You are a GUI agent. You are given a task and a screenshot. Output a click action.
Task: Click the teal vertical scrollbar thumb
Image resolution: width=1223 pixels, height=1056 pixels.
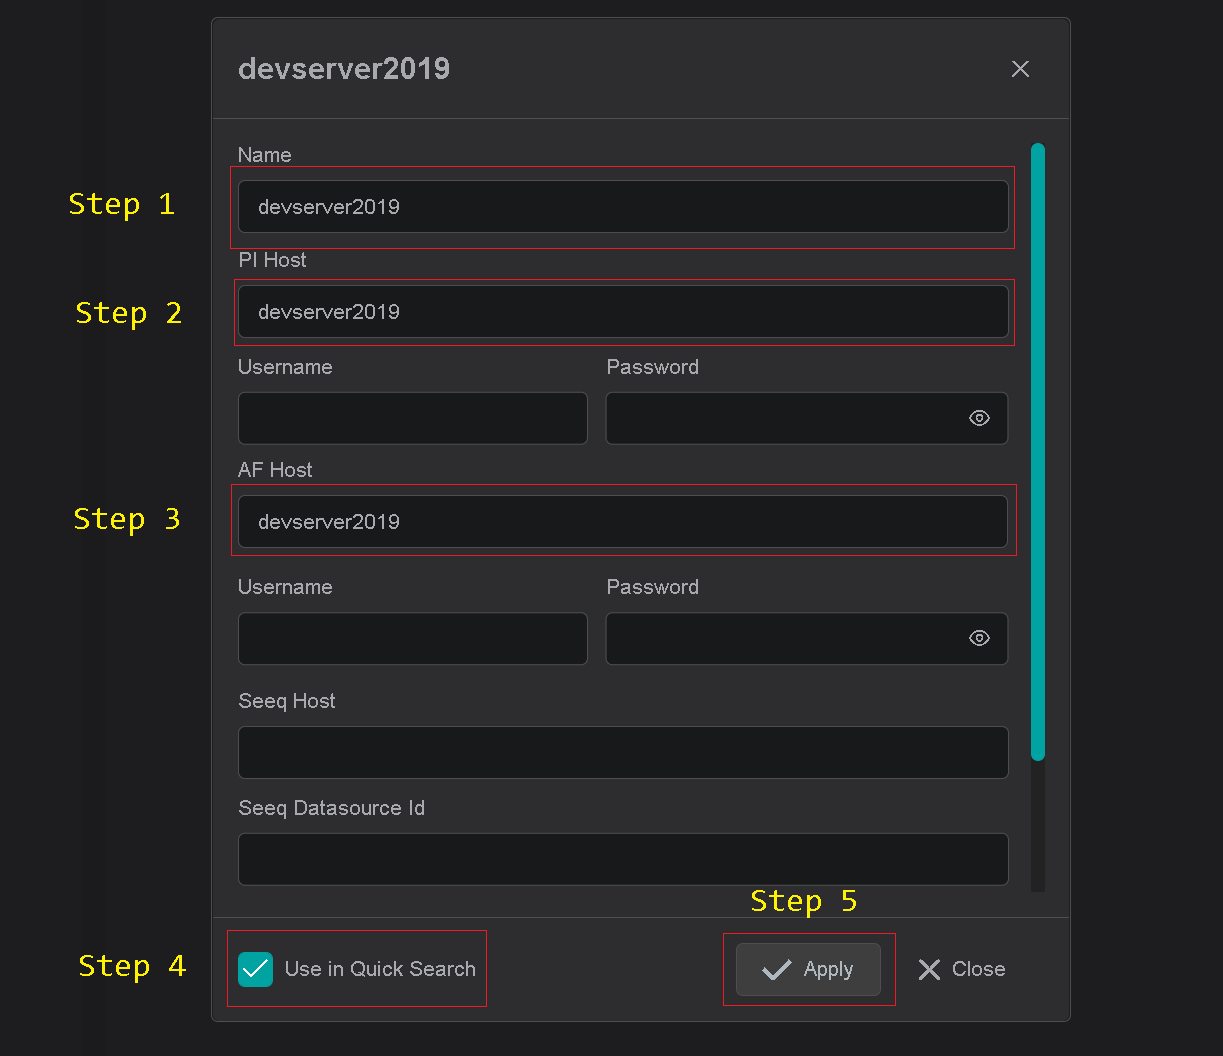1038,451
